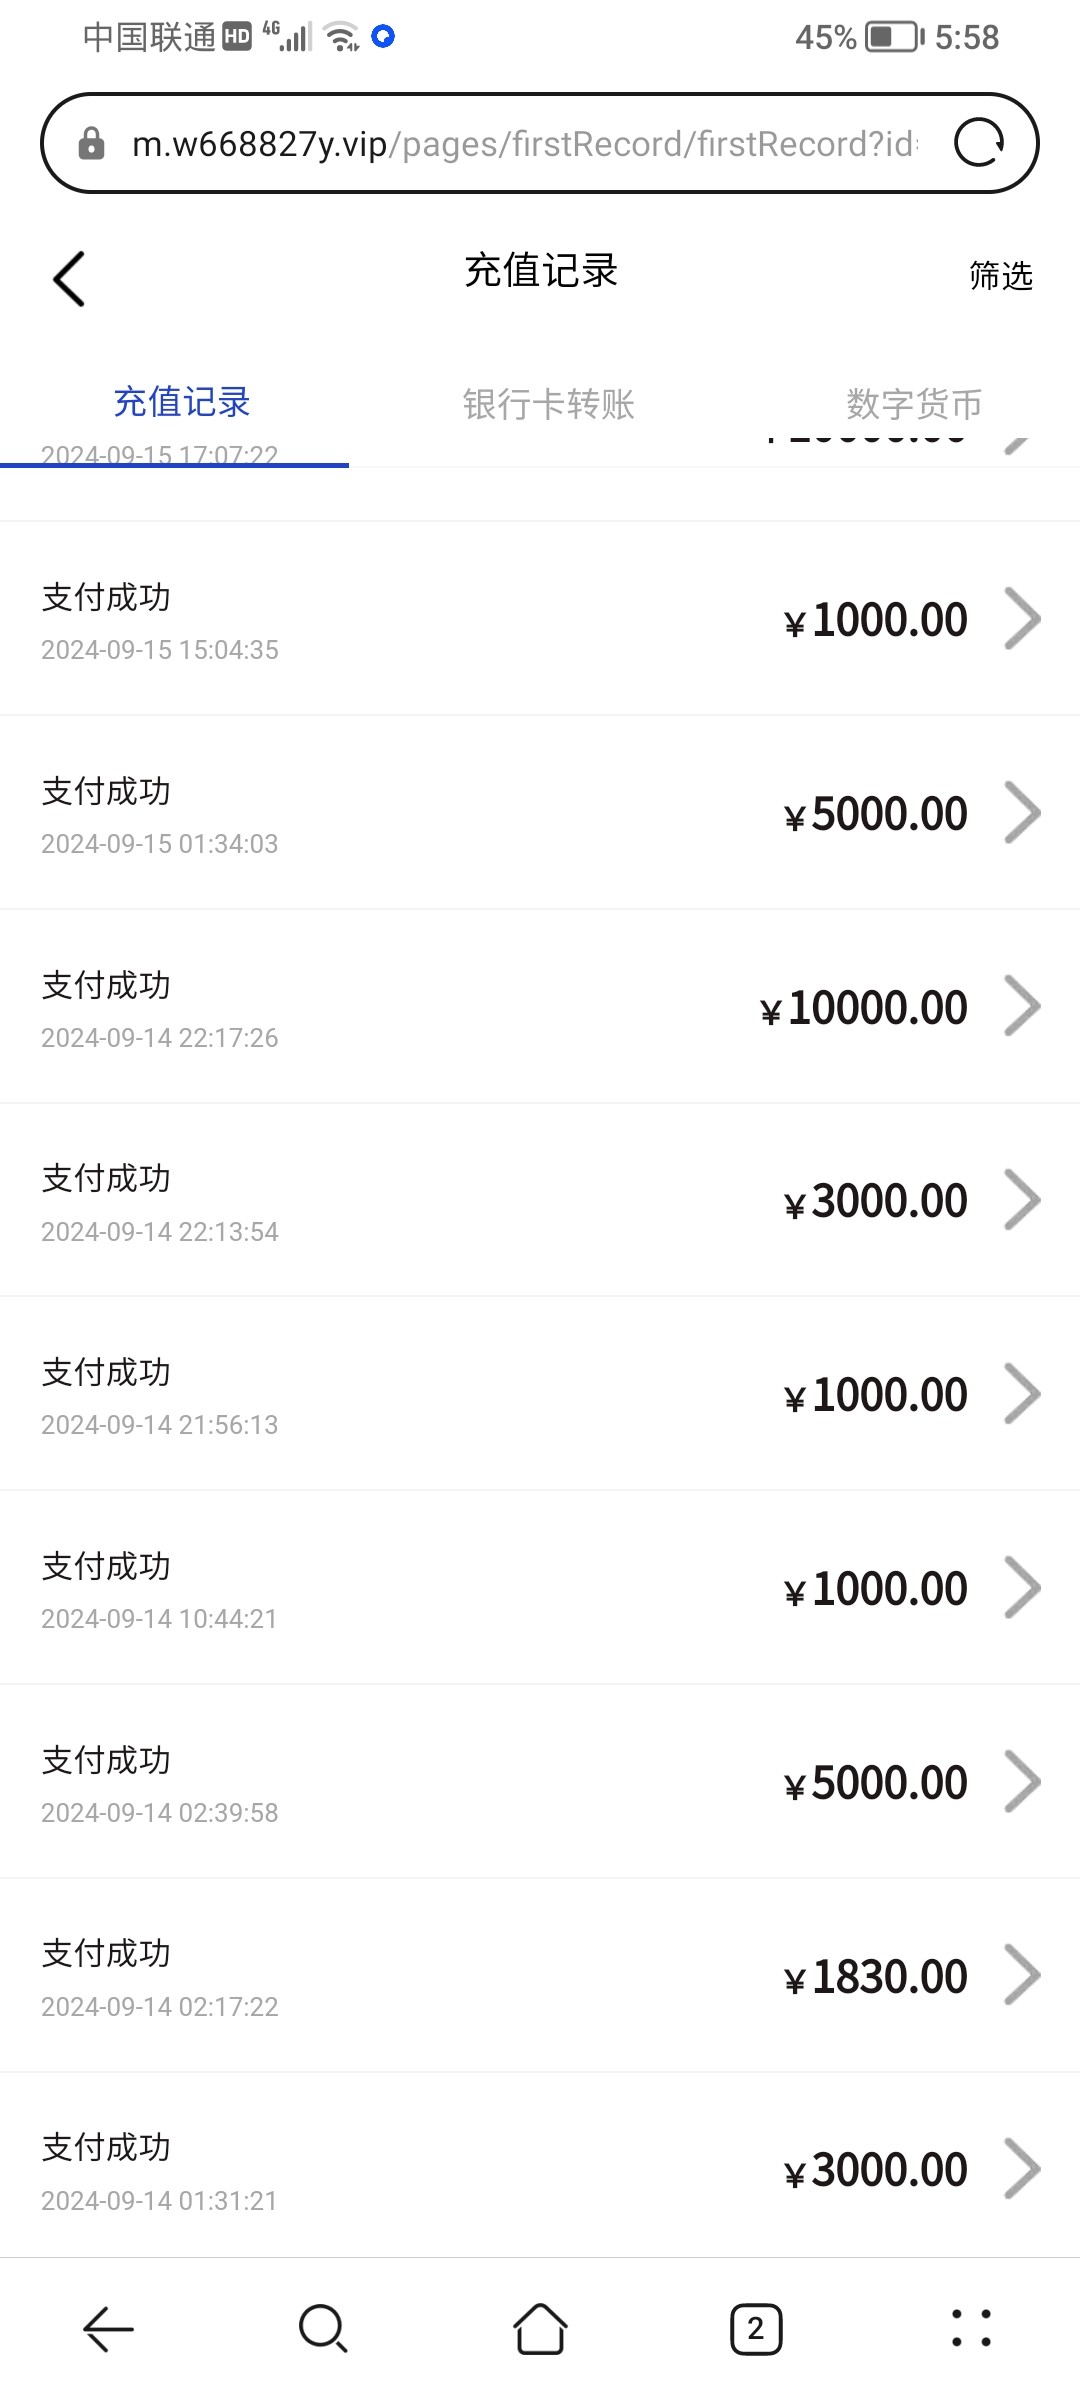Screen dimensions: 1080x2400
Task: Open the browser tabs switcher showing 2
Action: (x=756, y=2329)
